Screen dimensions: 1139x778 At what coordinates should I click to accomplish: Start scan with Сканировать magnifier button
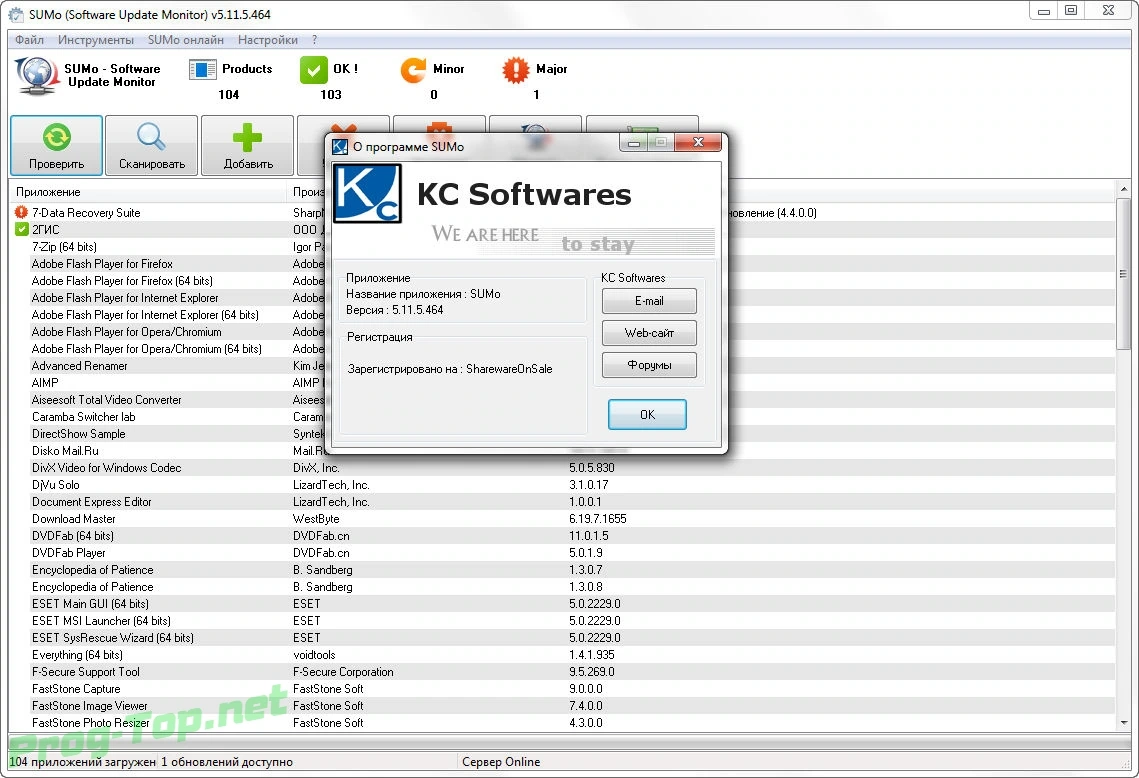[151, 145]
